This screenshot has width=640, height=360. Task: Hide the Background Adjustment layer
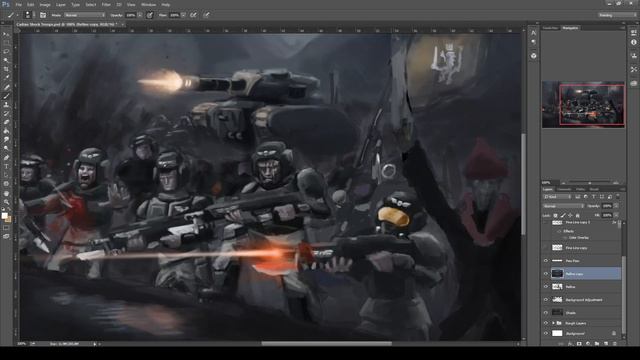[x=546, y=300]
